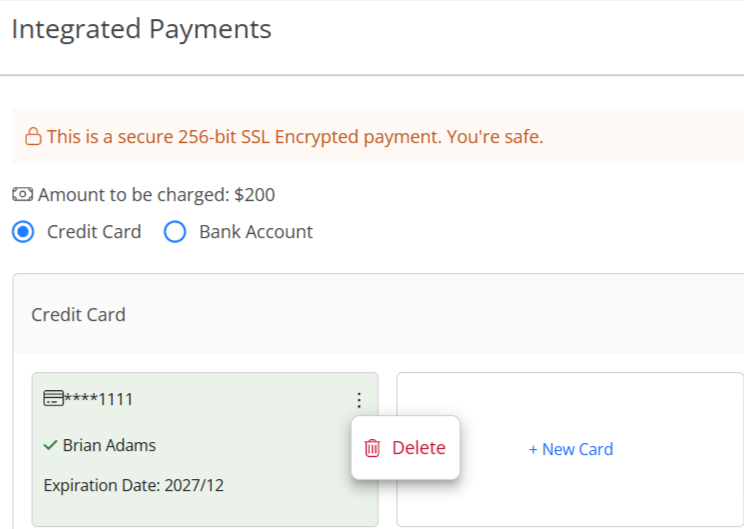Viewport: 744px width, 529px height.
Task: Click the Integrated Payments heading
Action: [141, 29]
